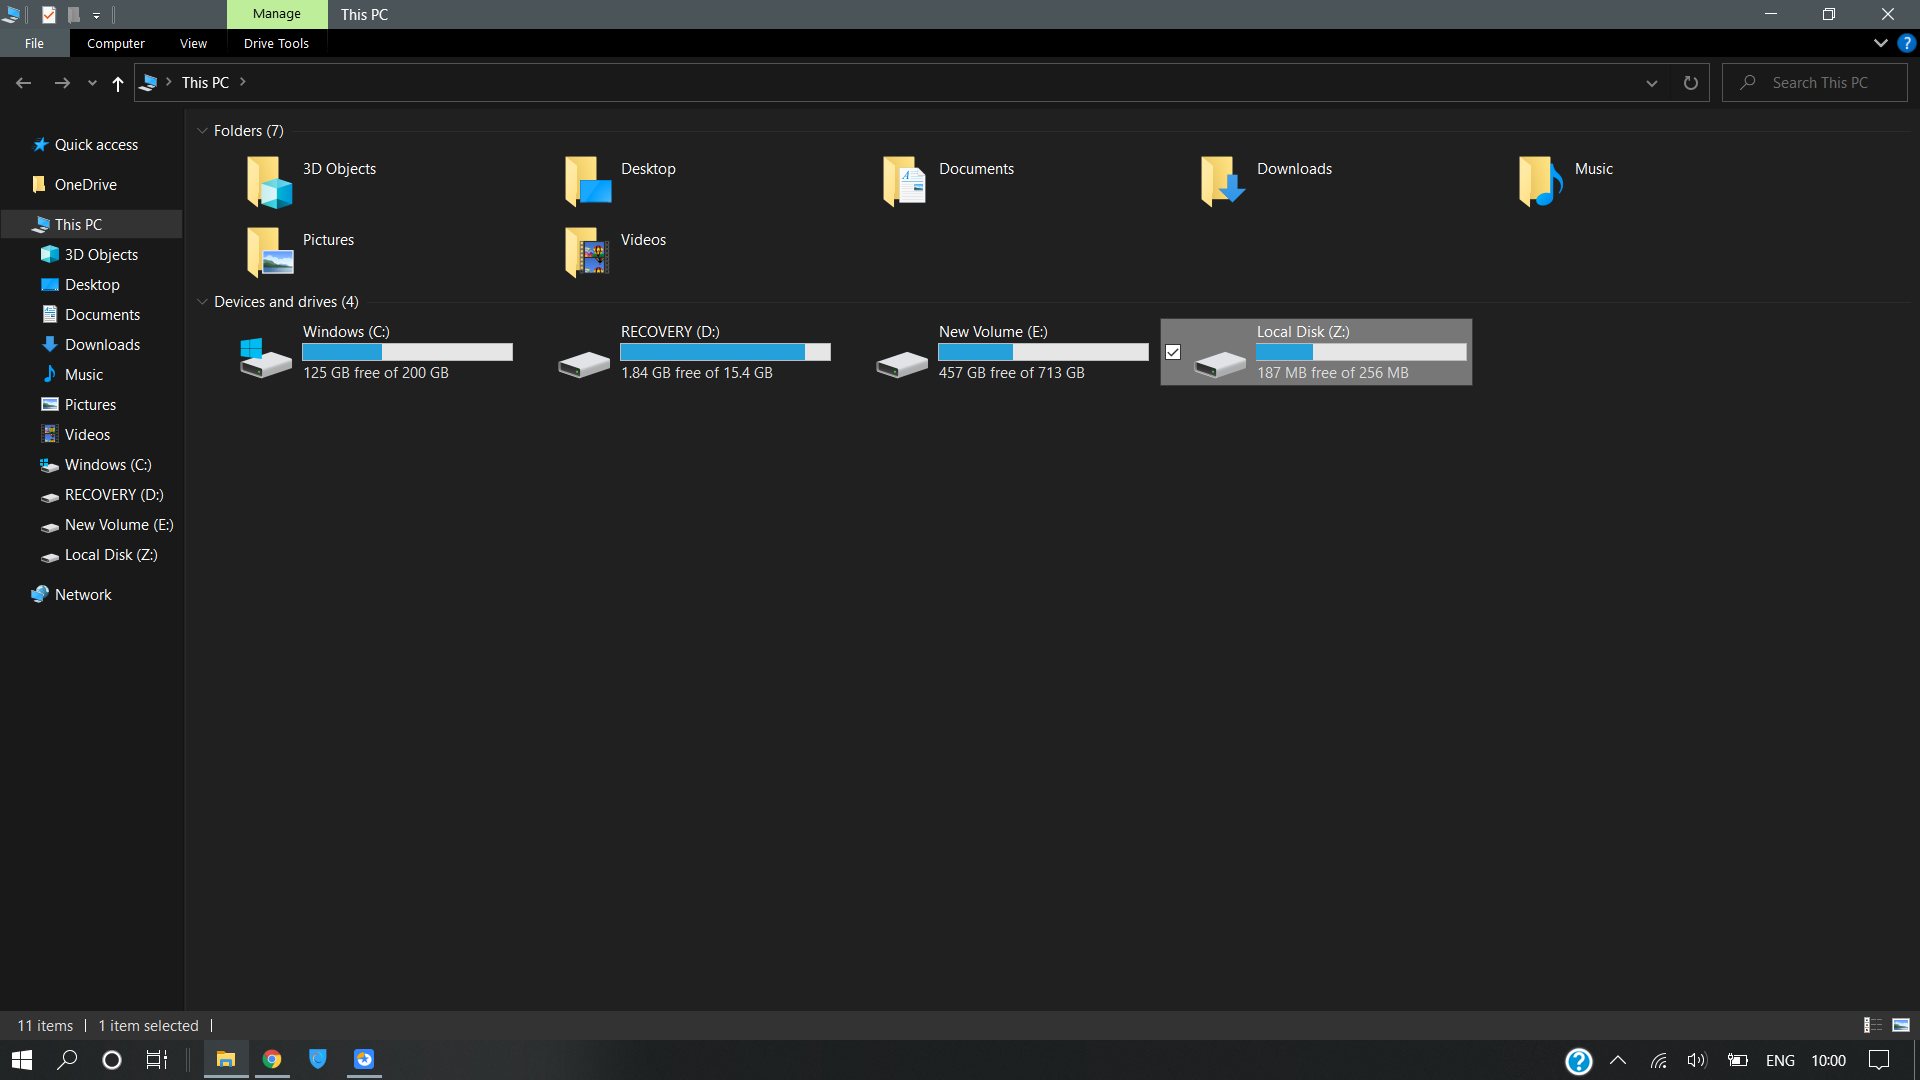Open Google Chrome from the taskbar

point(272,1060)
